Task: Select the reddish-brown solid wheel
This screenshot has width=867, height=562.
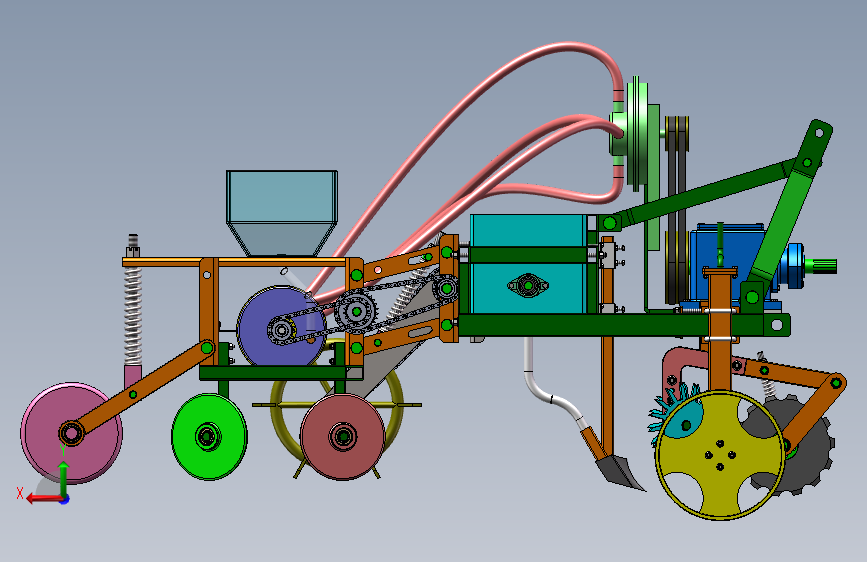Action: point(342,436)
